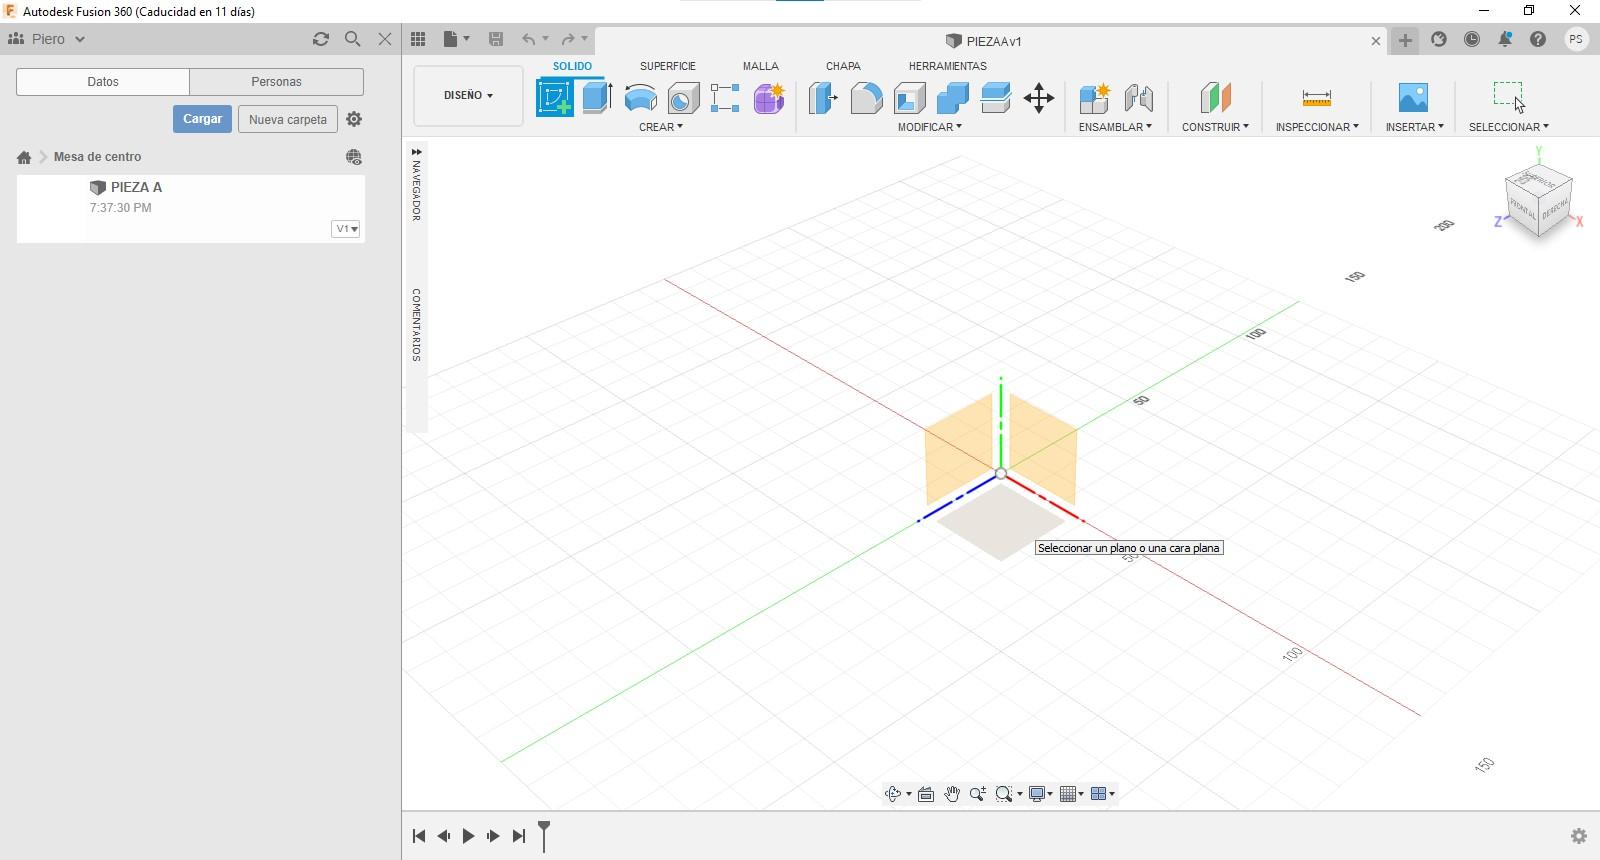Select the Create Form tool
Image resolution: width=1600 pixels, height=860 pixels.
click(x=769, y=98)
